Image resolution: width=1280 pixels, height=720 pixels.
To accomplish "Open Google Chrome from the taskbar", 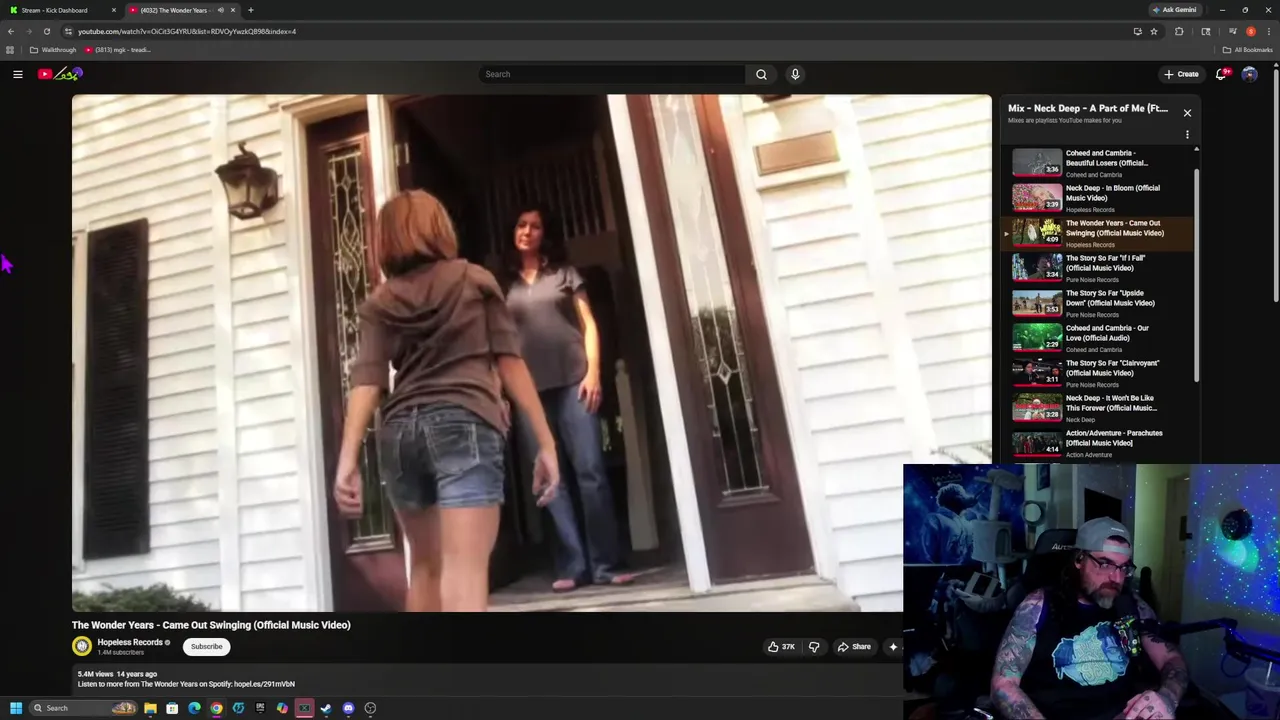I will pyautogui.click(x=216, y=708).
